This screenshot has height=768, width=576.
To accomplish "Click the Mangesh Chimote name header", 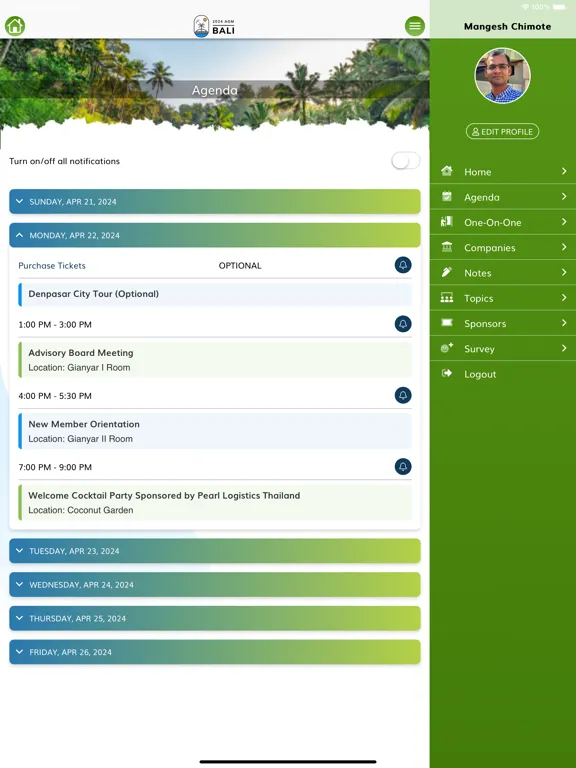I will (507, 26).
